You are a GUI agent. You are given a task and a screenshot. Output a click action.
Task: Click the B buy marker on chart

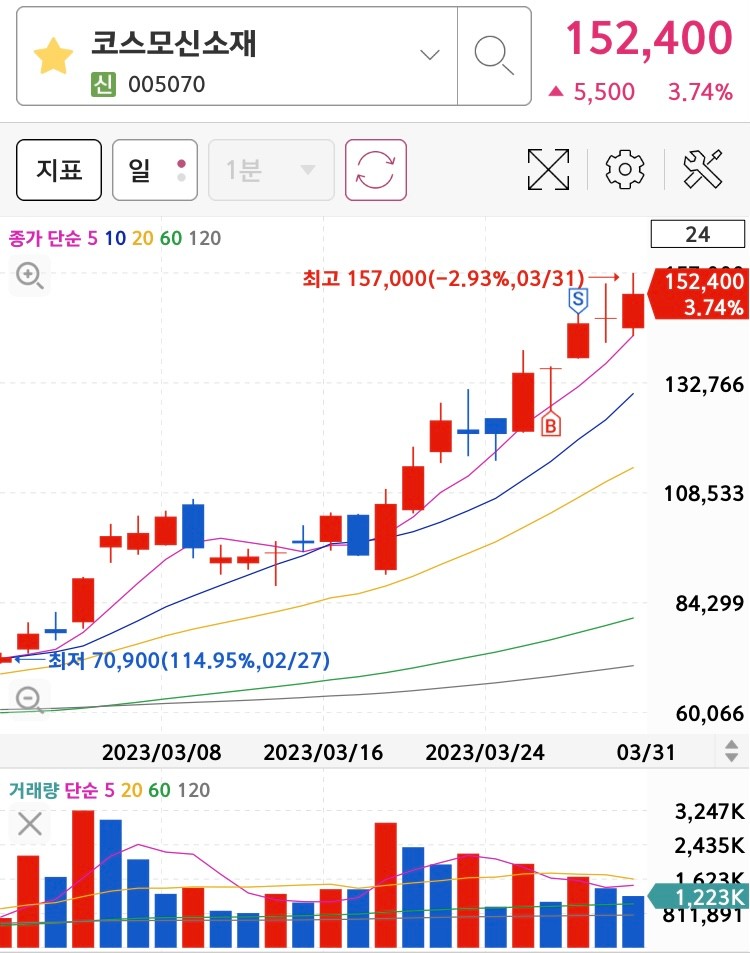(x=551, y=424)
